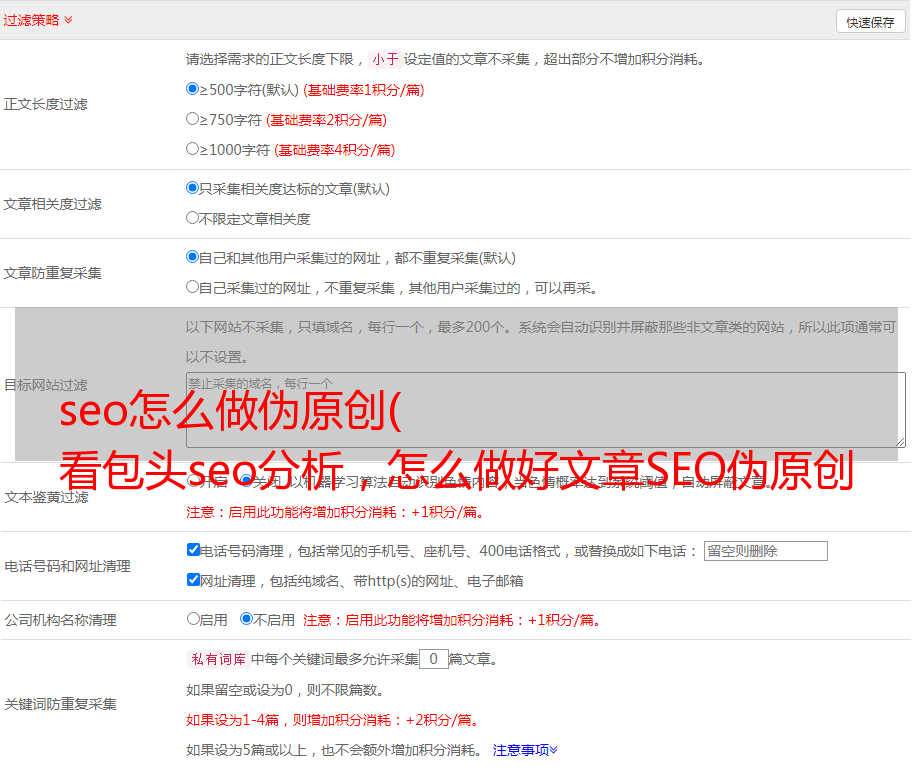Image resolution: width=912 pixels, height=768 pixels.
Task: Choose the ≥750字符 length radio button
Action: click(x=193, y=119)
